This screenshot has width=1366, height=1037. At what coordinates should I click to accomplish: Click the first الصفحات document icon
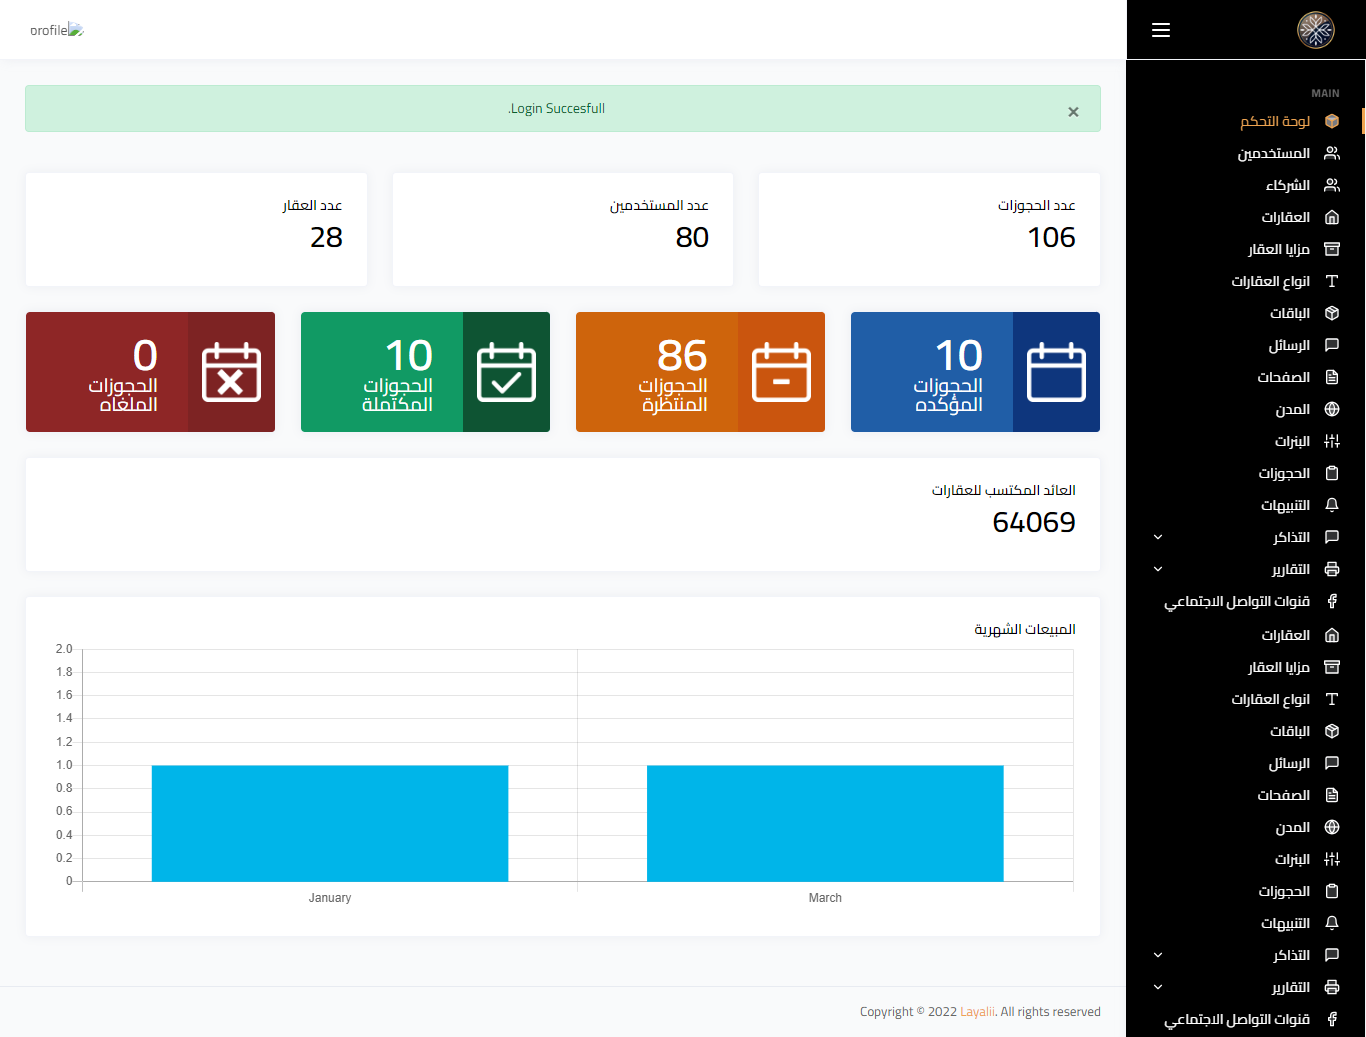coord(1332,377)
